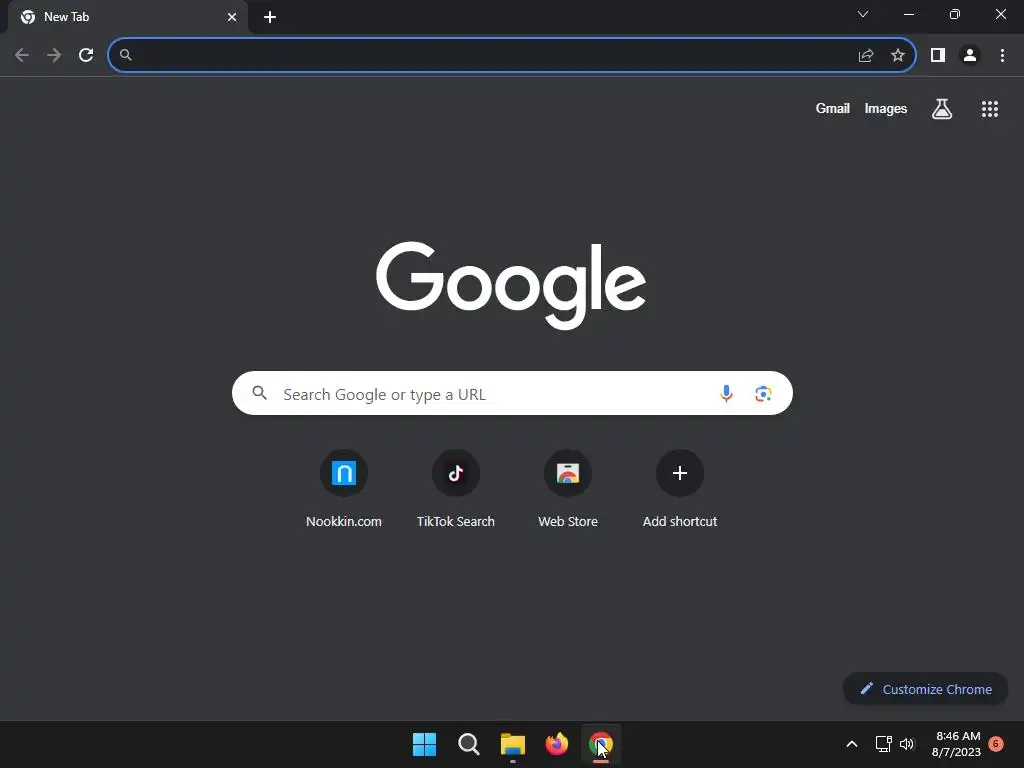The height and width of the screenshot is (768, 1024).
Task: Open a new tab with plus button
Action: [x=270, y=17]
